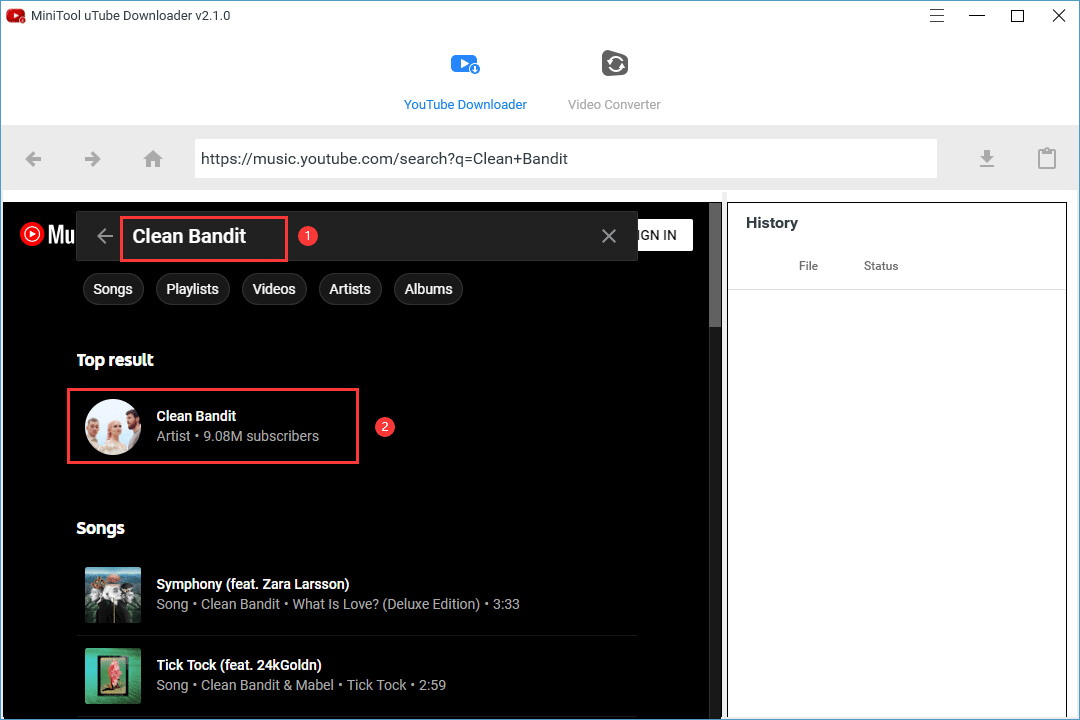Screen dimensions: 1080x720
Task: Open the YouTube Downloader tab icon
Action: [465, 63]
